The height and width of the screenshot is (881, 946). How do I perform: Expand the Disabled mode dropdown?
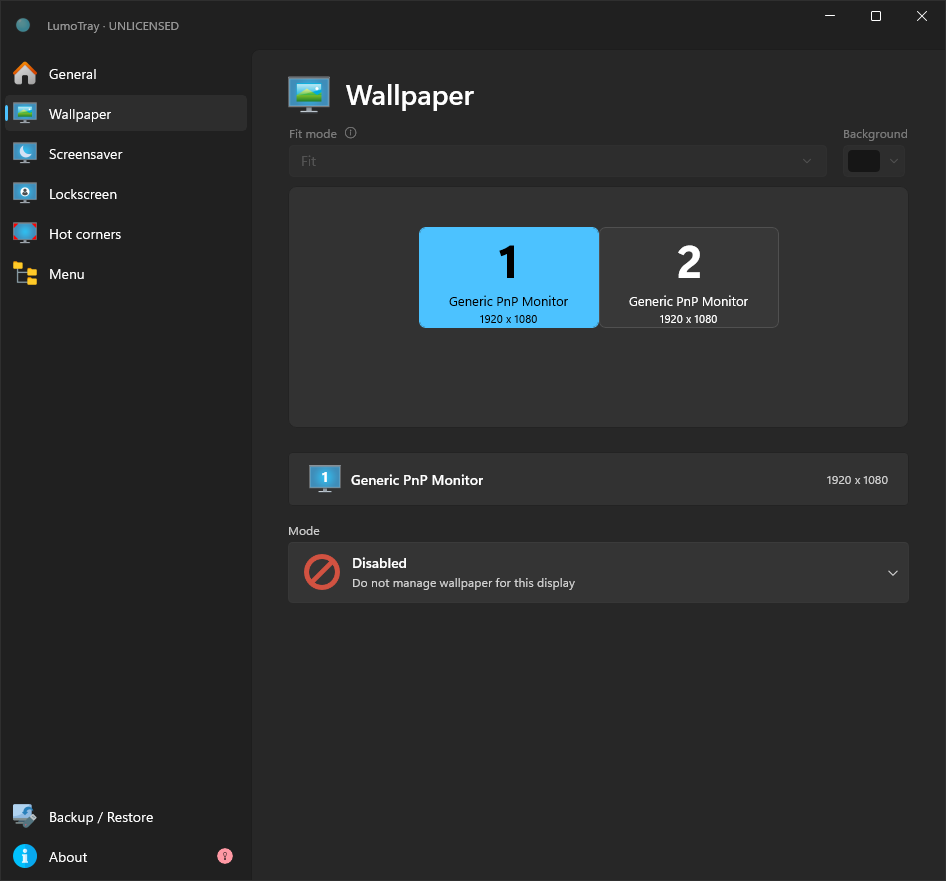click(598, 573)
